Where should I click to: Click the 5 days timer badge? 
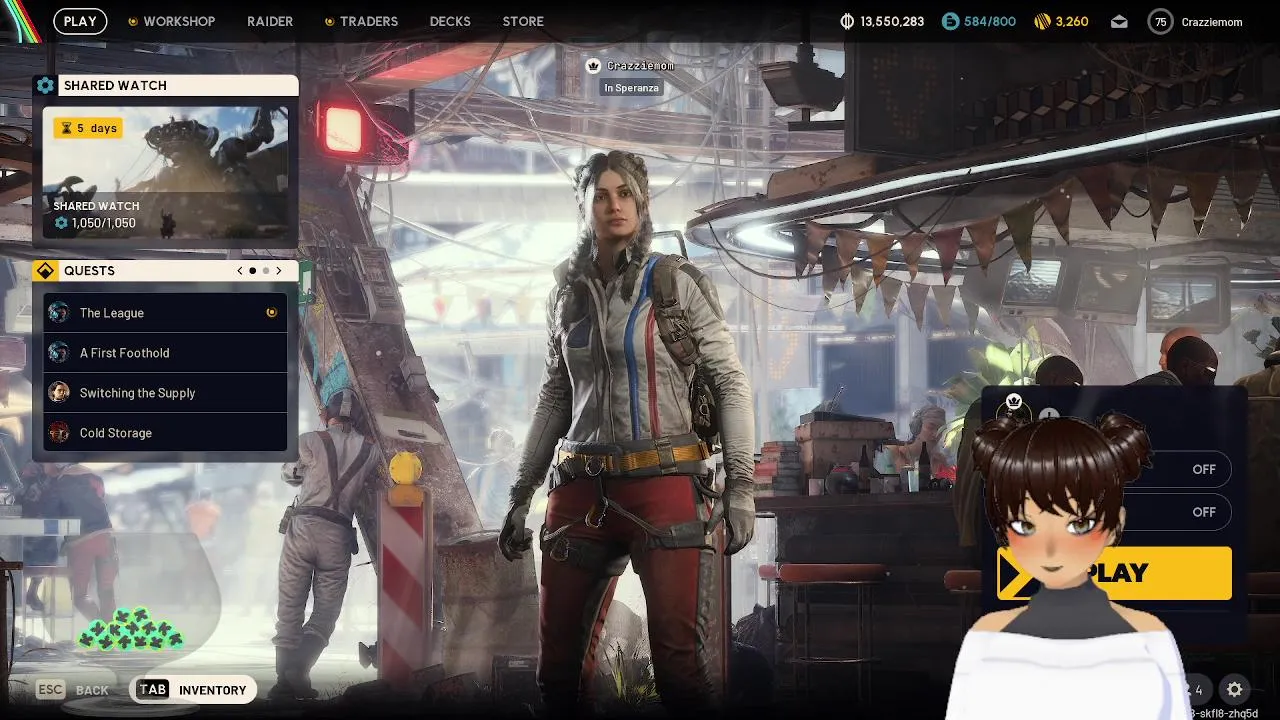pyautogui.click(x=88, y=128)
